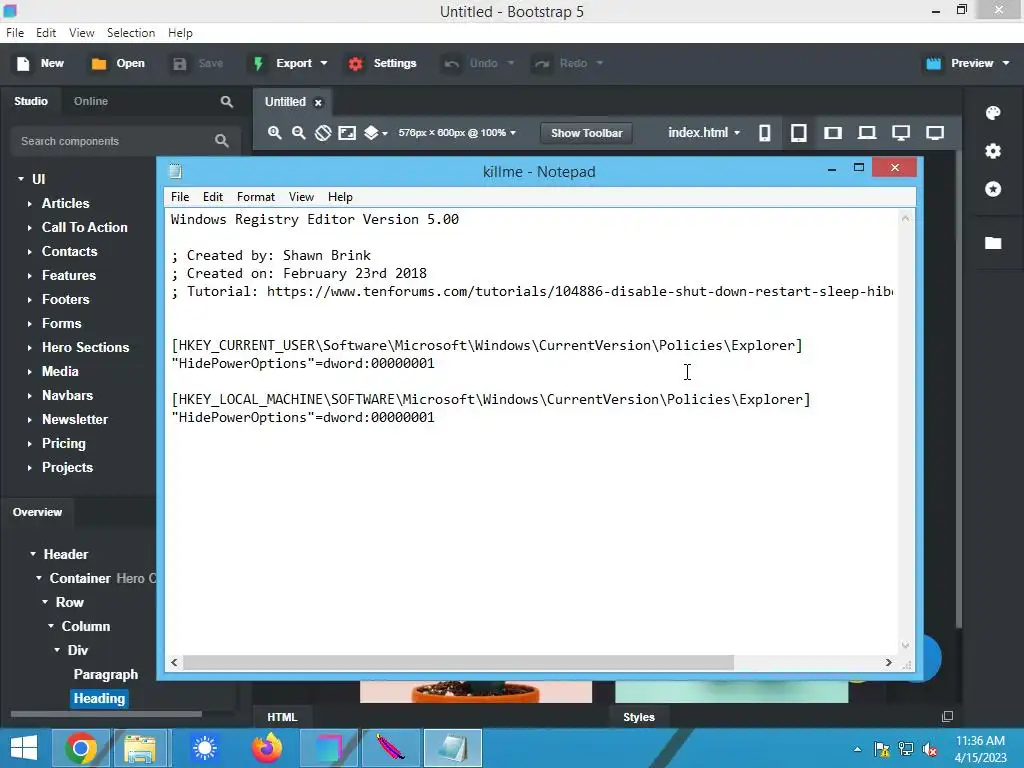This screenshot has height=768, width=1024.
Task: Select Heading in the Overview tree
Action: [x=99, y=698]
